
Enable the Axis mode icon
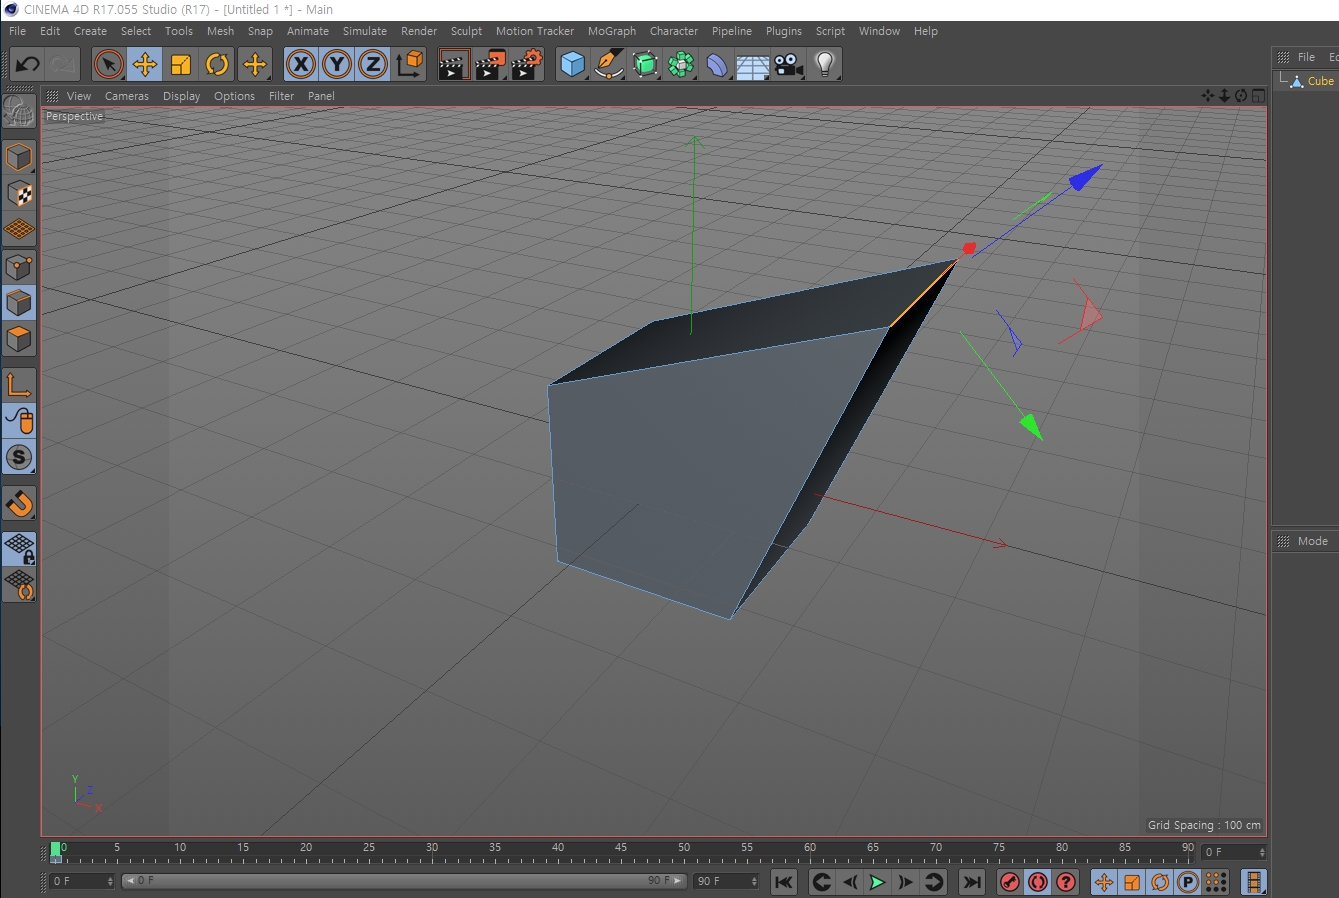coord(19,385)
